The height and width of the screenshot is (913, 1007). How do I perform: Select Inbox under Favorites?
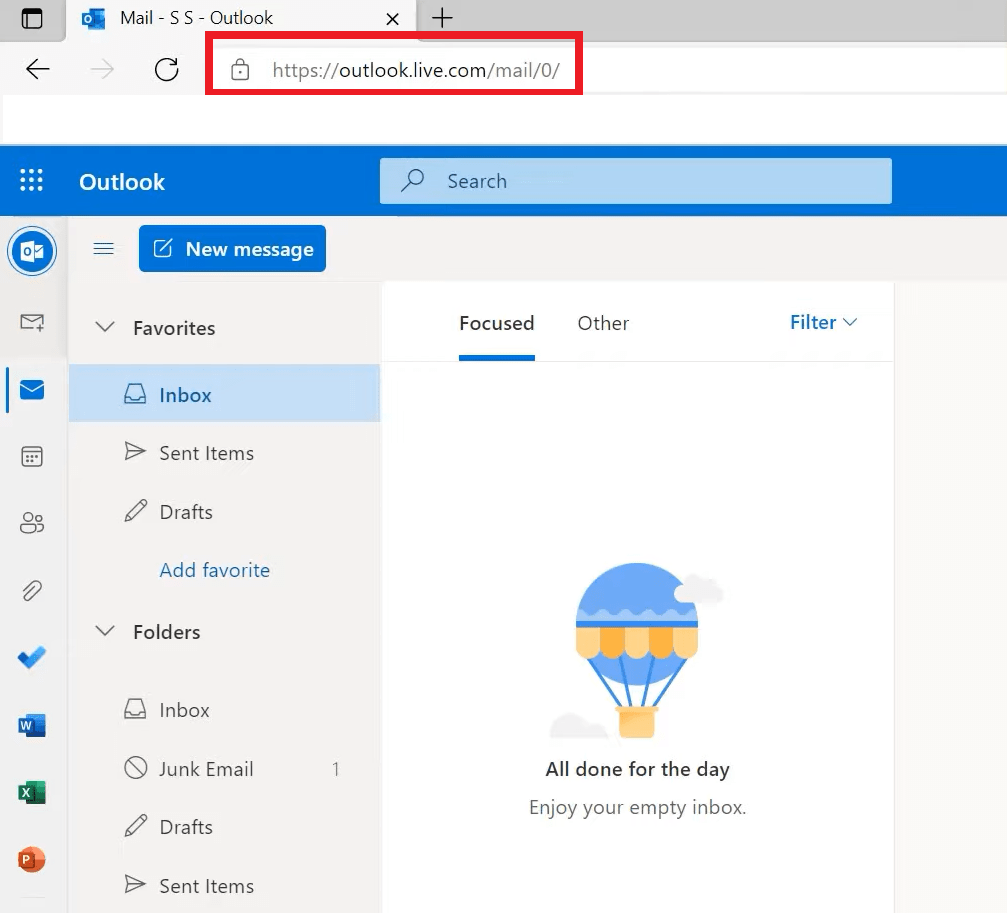pos(224,394)
